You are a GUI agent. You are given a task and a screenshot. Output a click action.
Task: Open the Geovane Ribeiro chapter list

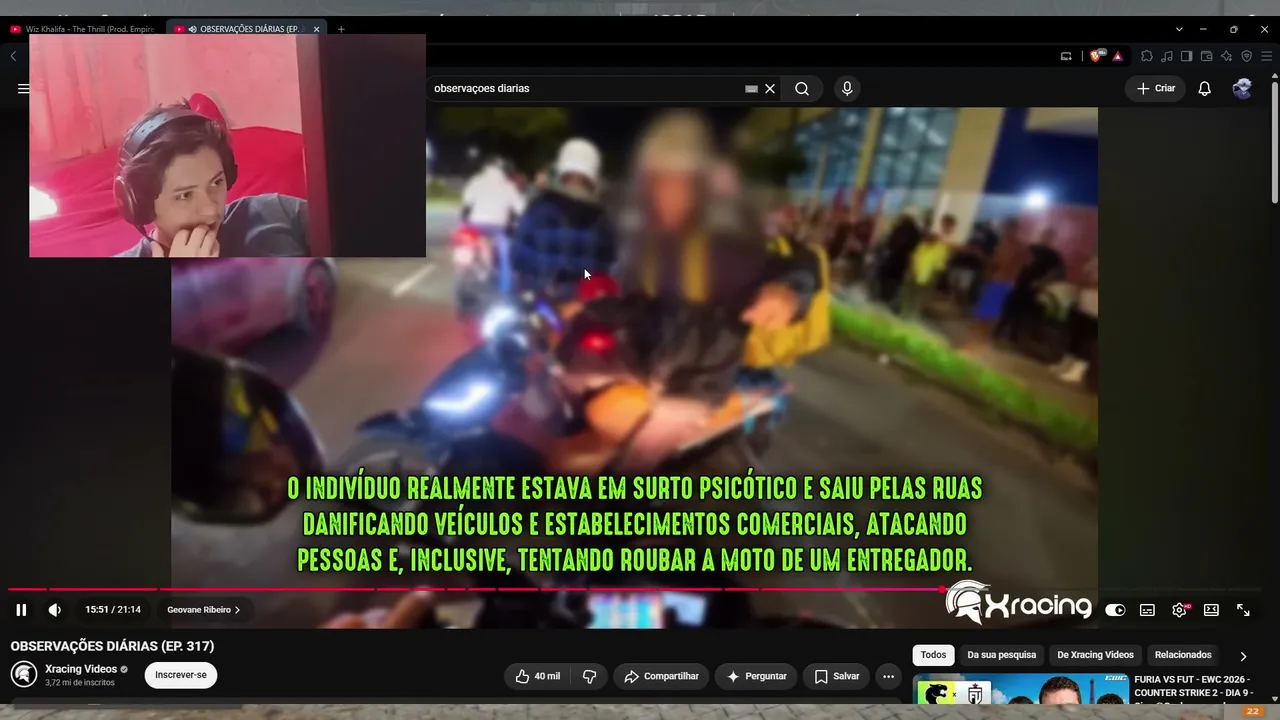[x=204, y=610]
